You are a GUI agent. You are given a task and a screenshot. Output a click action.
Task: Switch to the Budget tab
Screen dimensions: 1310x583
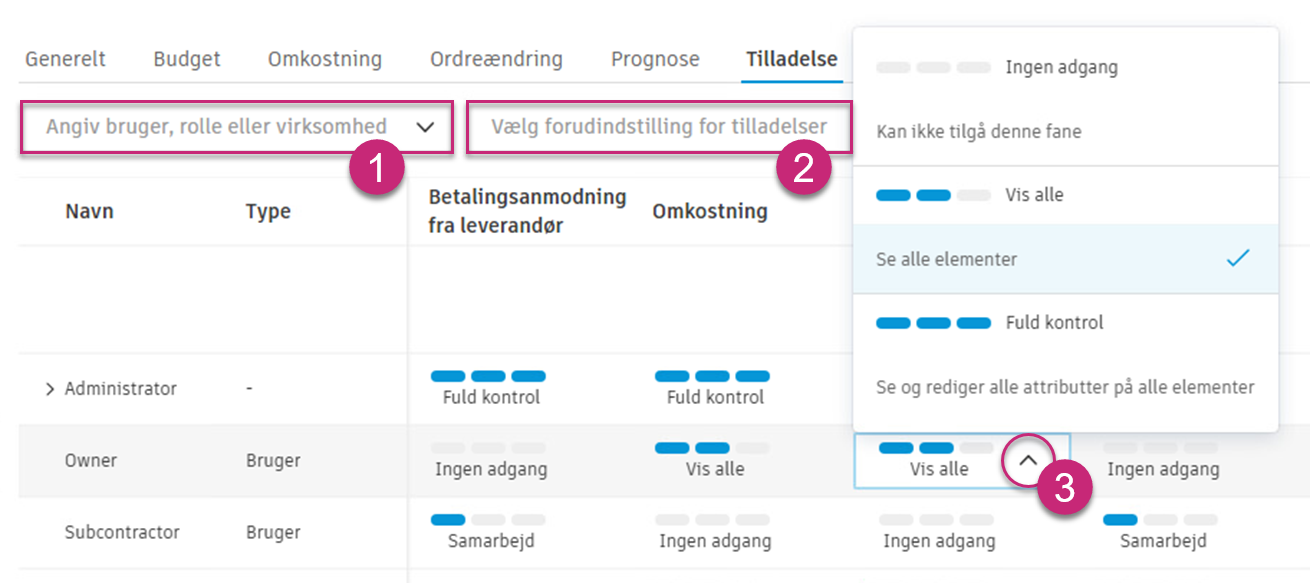(186, 59)
